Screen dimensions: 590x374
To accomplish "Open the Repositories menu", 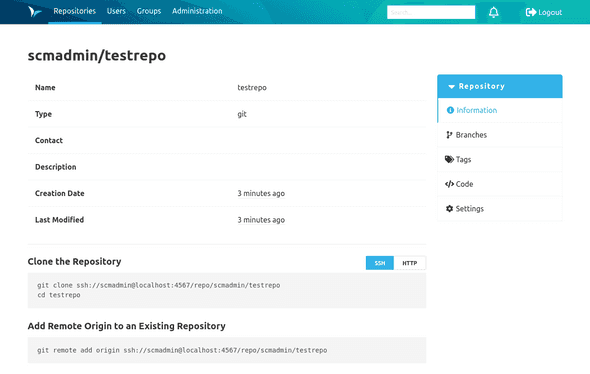I will [75, 11].
